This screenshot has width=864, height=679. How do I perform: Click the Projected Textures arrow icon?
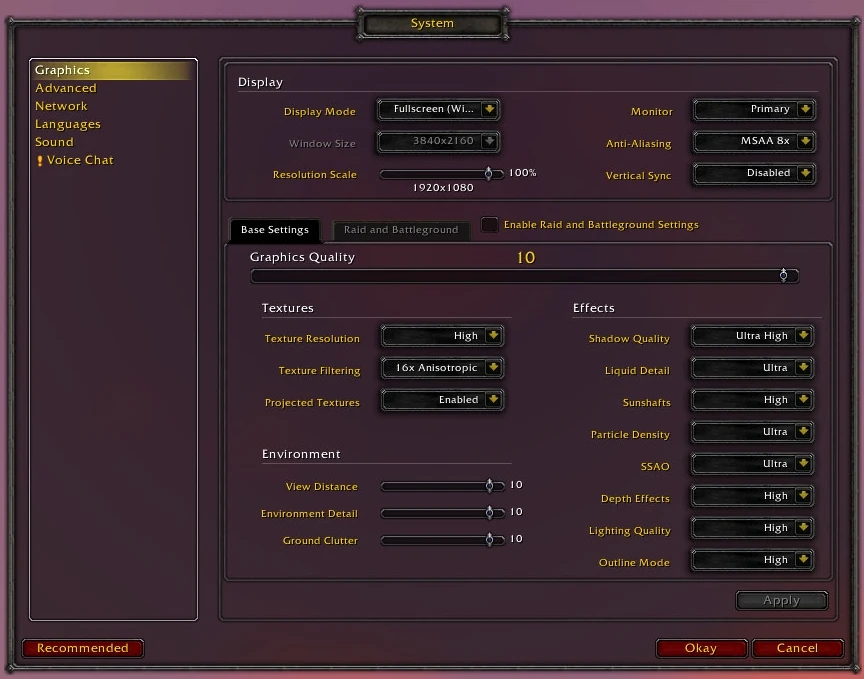click(493, 400)
